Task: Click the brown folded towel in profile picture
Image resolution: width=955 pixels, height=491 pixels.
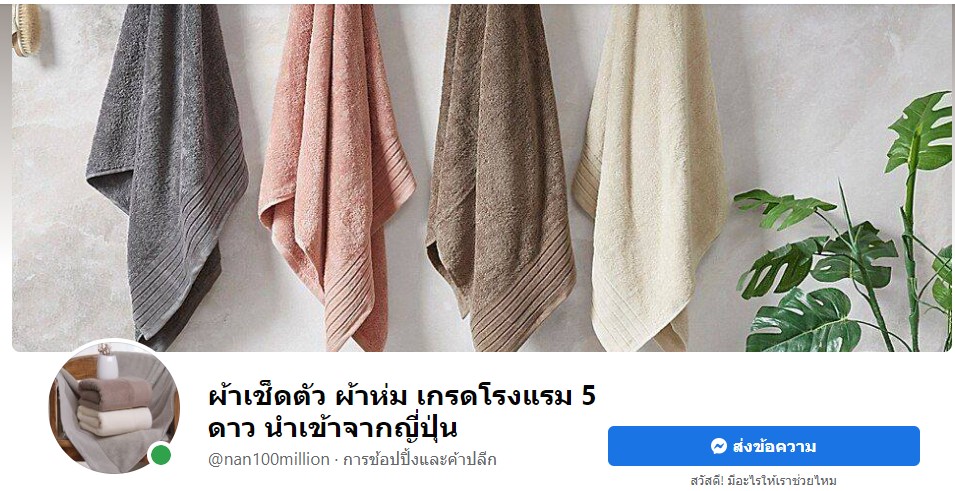Action: (x=115, y=393)
